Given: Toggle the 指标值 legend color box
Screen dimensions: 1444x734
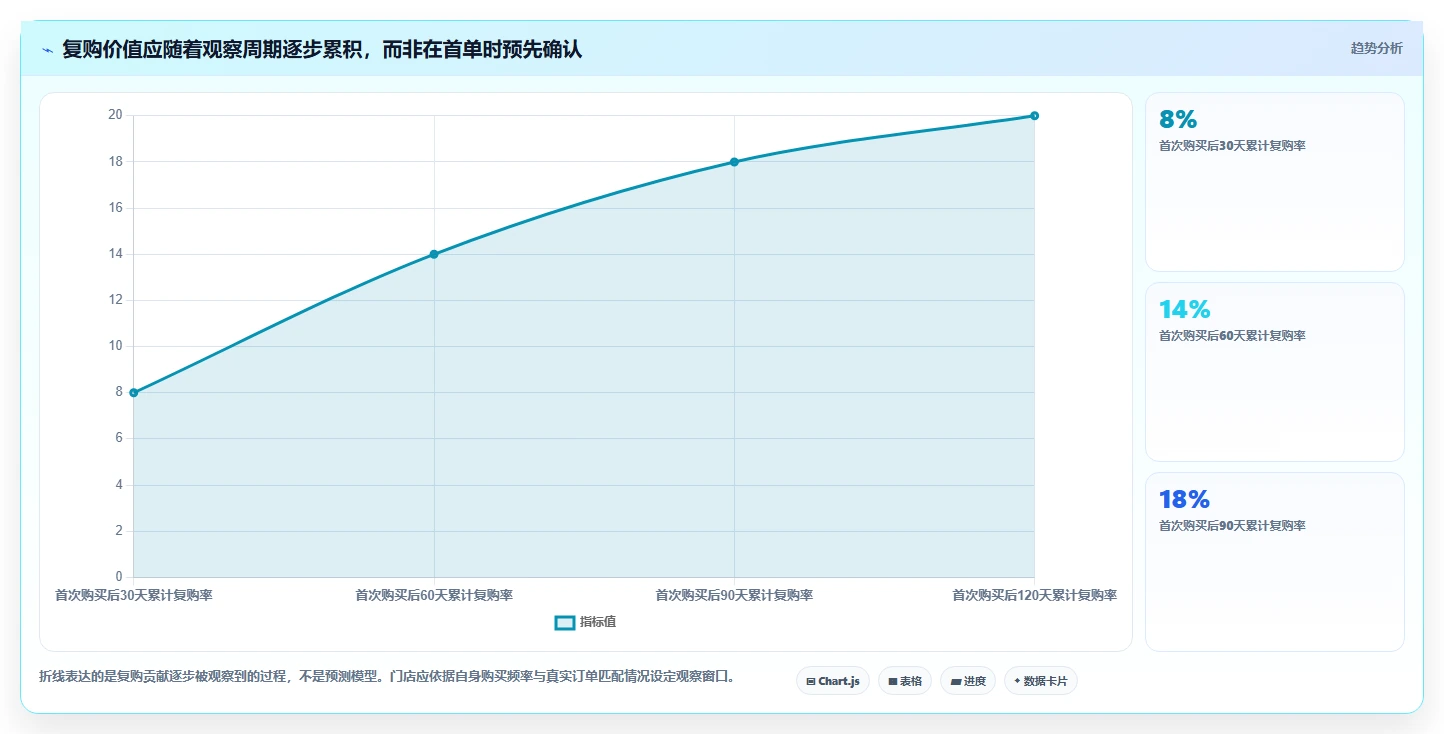Looking at the screenshot, I should coord(565,623).
